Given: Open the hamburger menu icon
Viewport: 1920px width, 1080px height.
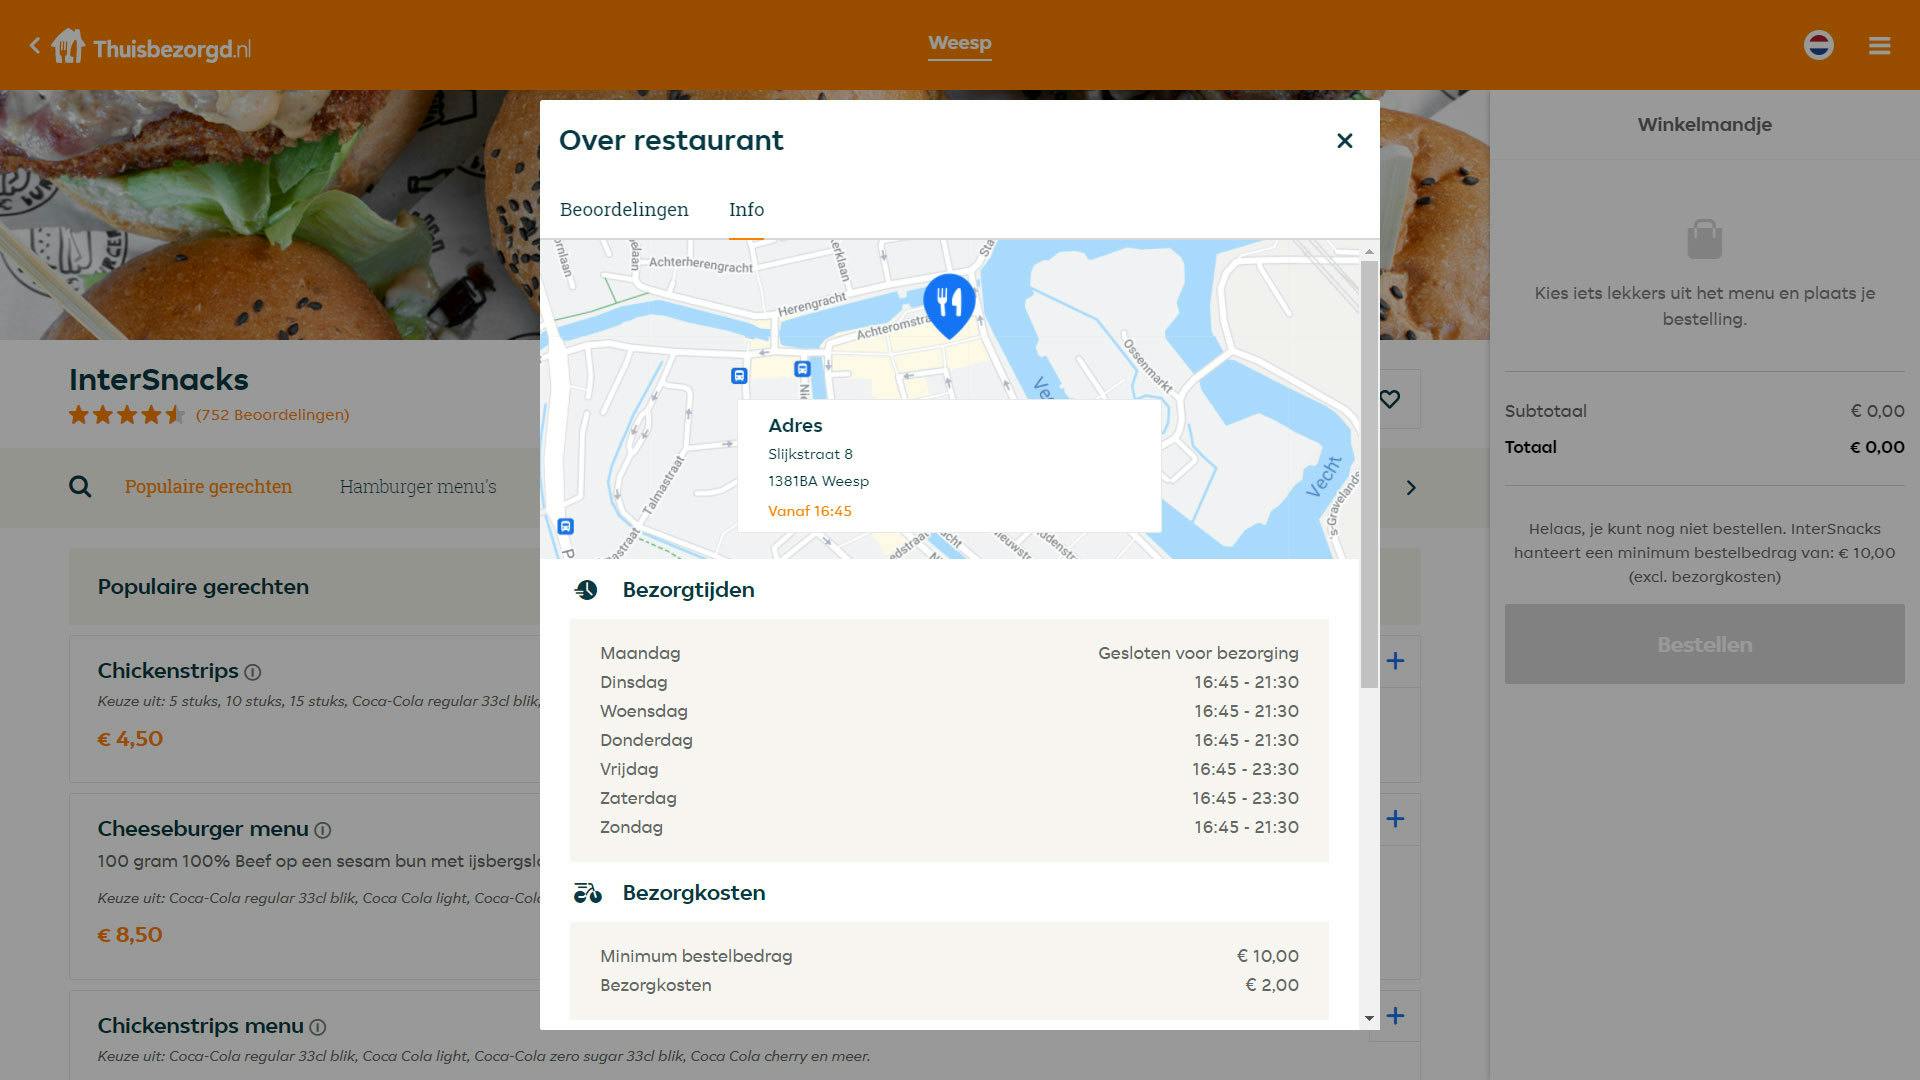Looking at the screenshot, I should click(1879, 46).
